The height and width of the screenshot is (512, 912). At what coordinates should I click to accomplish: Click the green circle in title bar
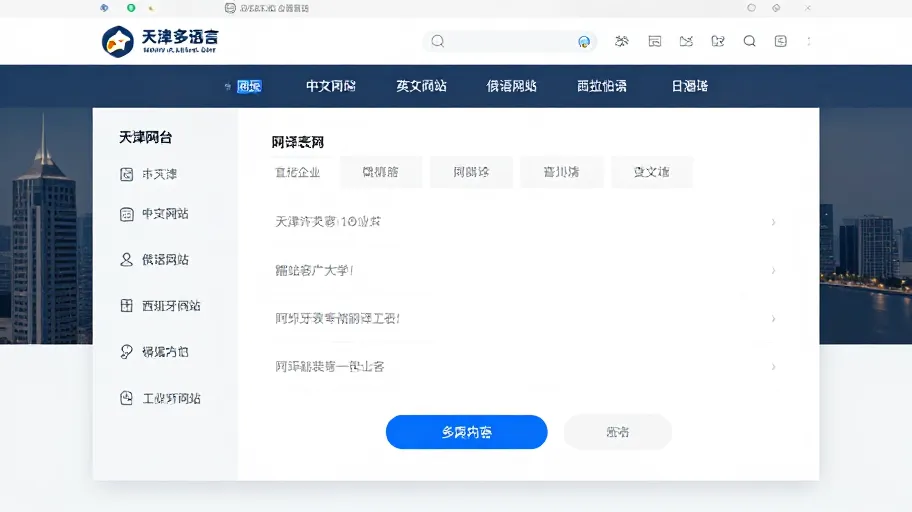131,8
